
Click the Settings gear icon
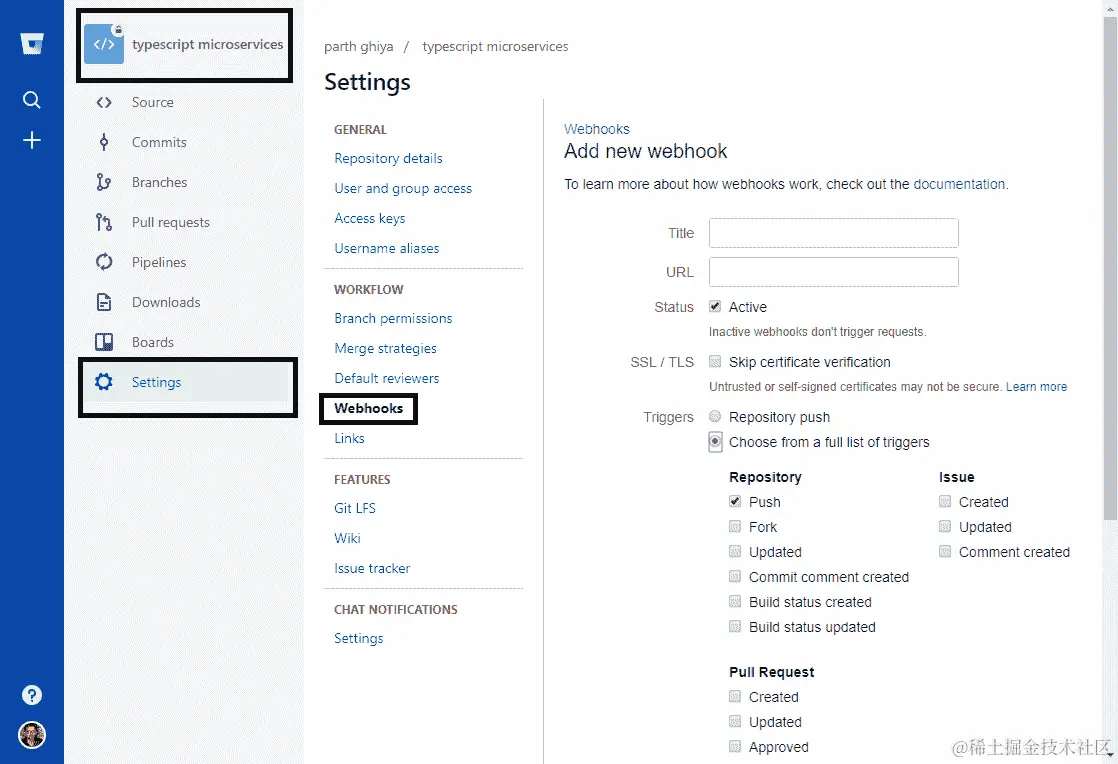(104, 381)
